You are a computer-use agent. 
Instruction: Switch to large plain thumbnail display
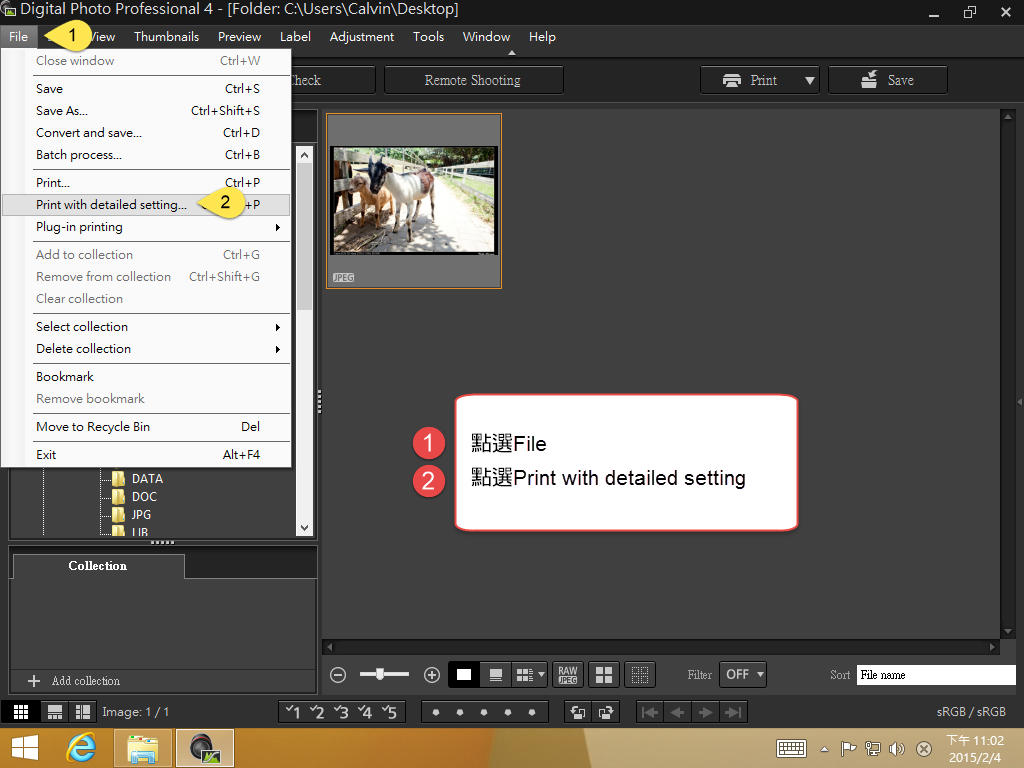click(464, 675)
